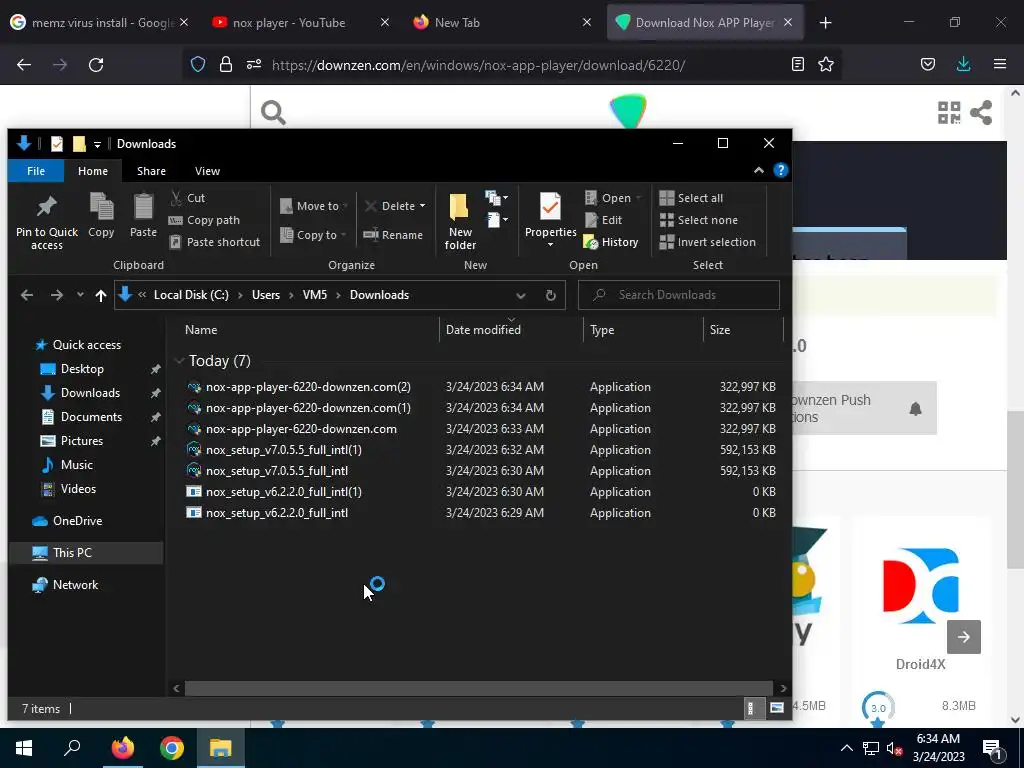
Task: Open new Firefox tab plus button
Action: tap(825, 23)
